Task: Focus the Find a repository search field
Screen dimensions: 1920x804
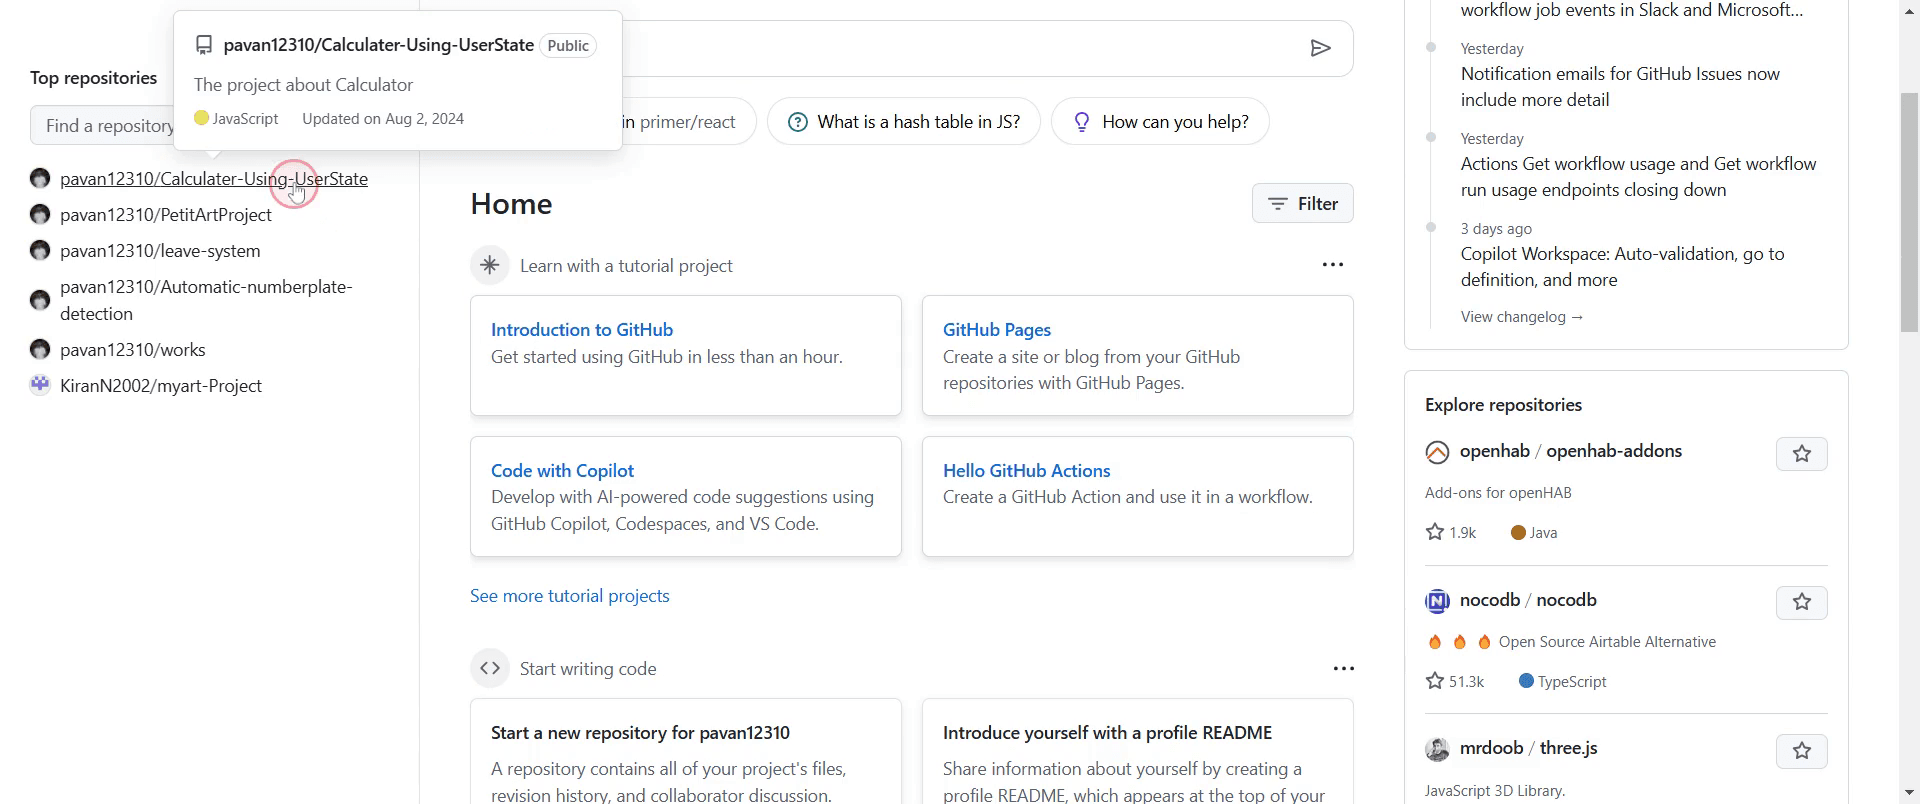Action: [104, 126]
